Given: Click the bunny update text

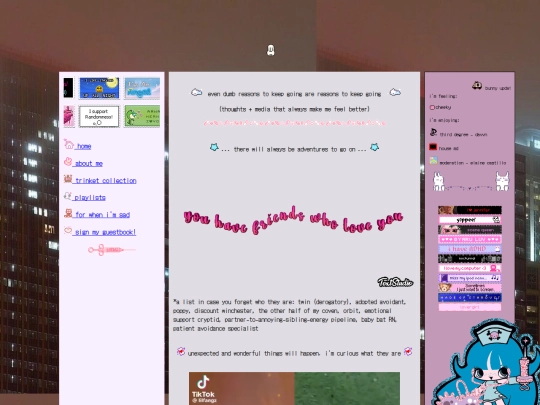Looking at the screenshot, I should point(498,88).
